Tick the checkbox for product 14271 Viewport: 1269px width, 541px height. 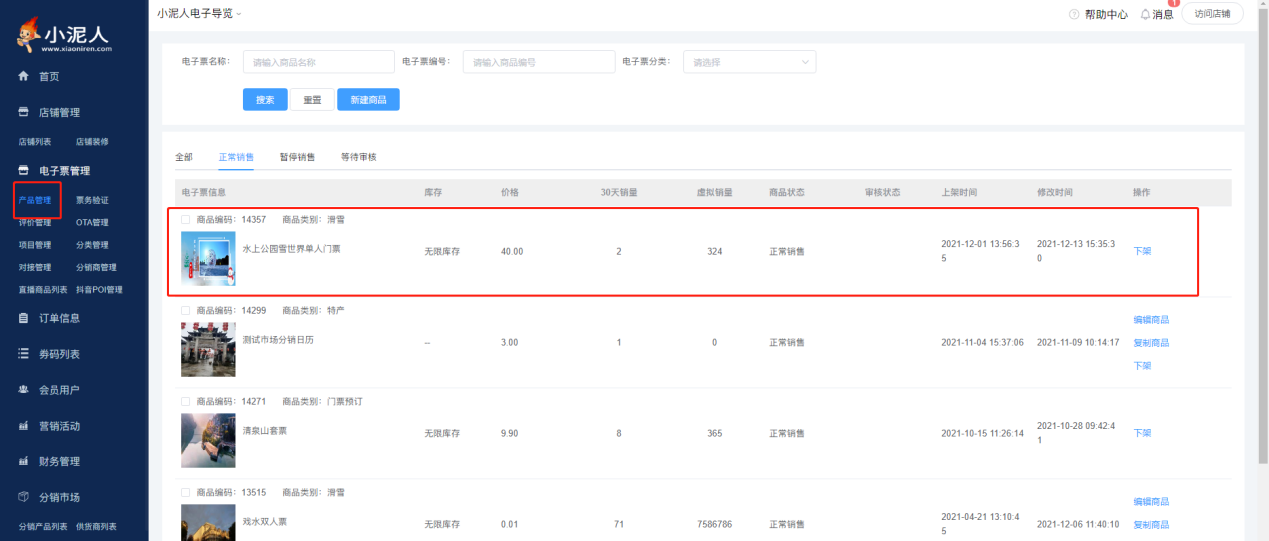pyautogui.click(x=186, y=402)
